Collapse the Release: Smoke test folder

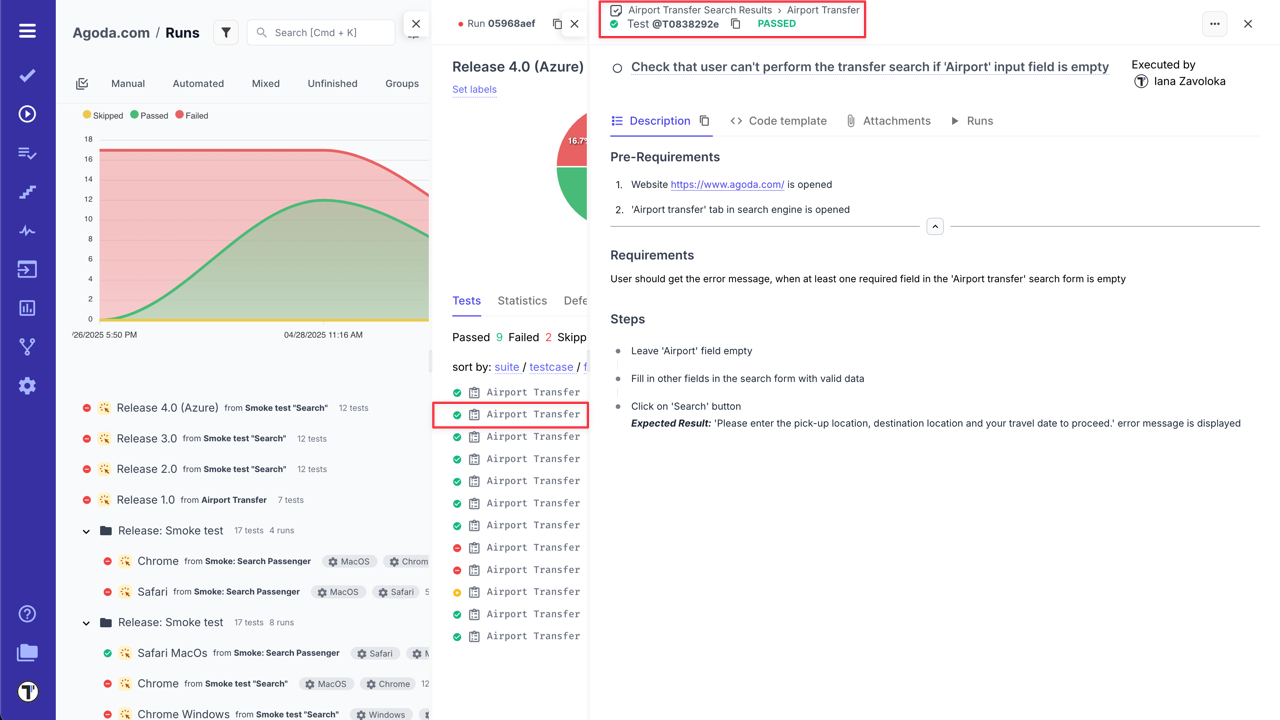pos(86,530)
